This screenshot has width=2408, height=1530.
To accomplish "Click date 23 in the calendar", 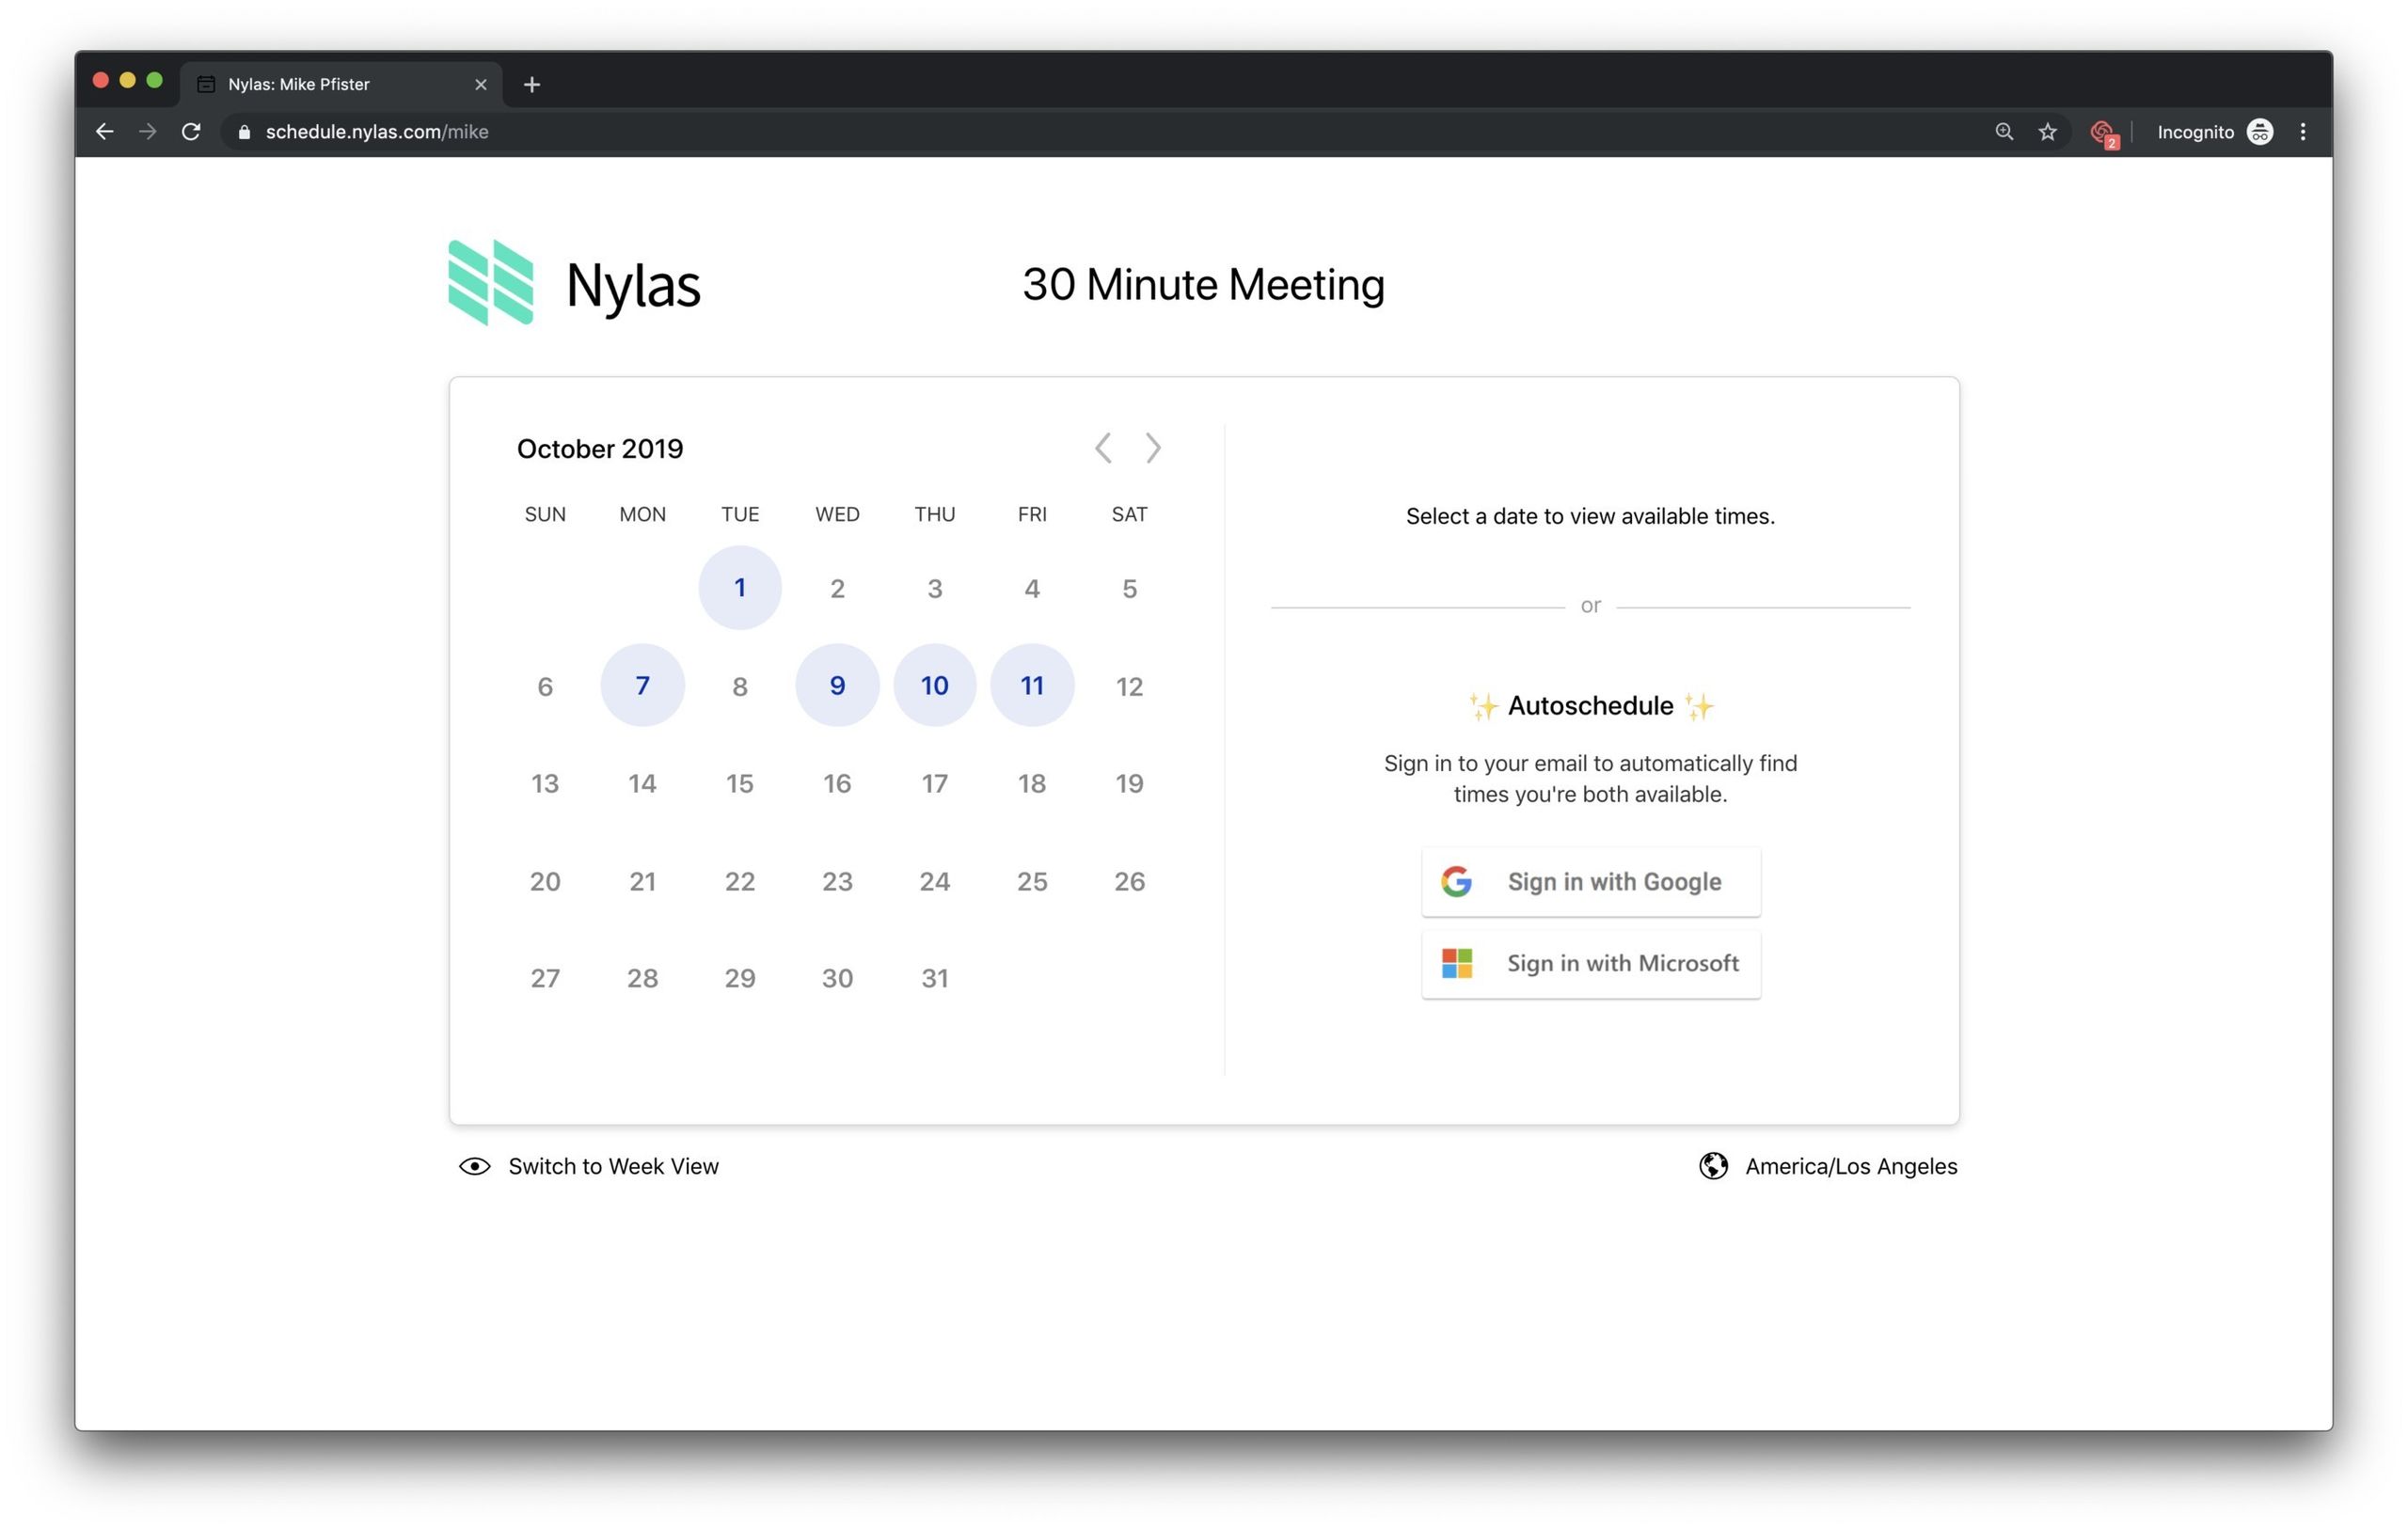I will tap(838, 882).
